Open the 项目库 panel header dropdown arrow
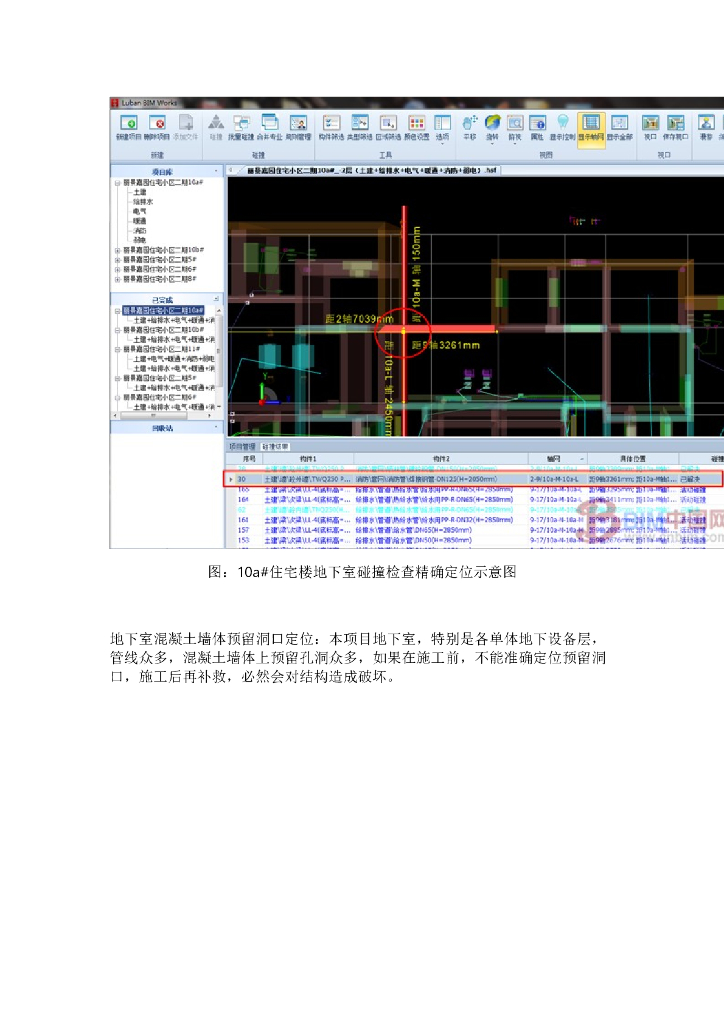 pos(217,172)
